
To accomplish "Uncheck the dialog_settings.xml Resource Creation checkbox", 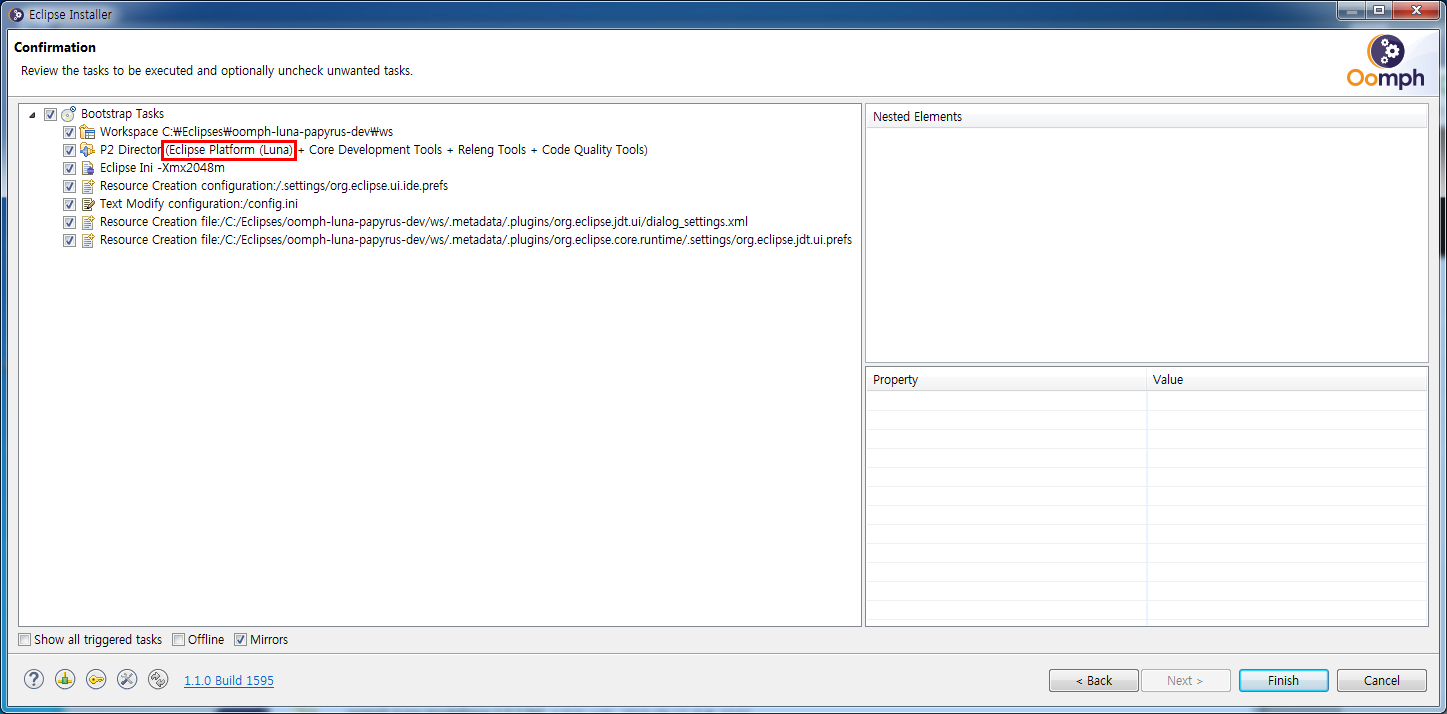I will click(x=69, y=222).
